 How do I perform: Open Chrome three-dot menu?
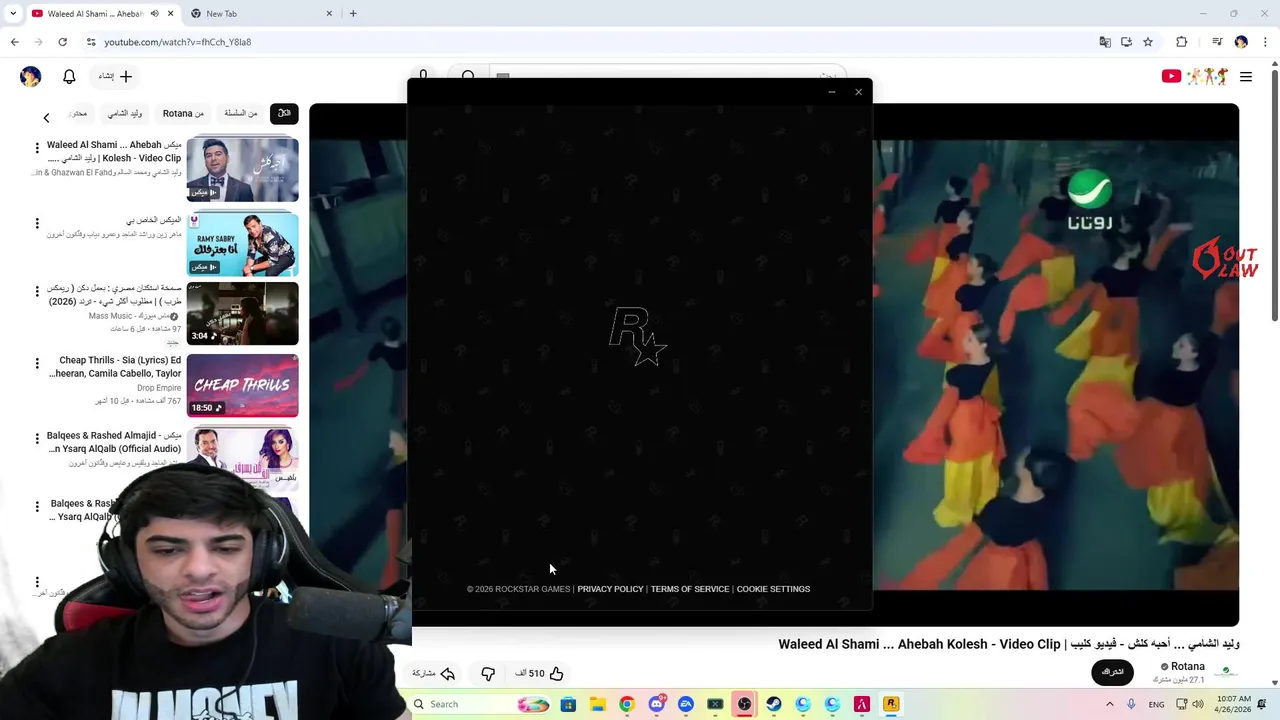(x=1265, y=42)
